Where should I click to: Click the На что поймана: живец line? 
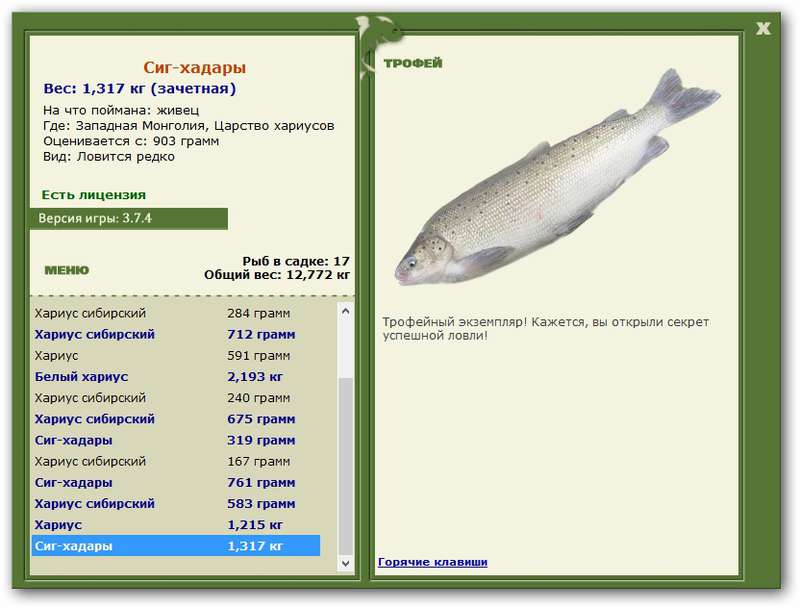coord(121,110)
